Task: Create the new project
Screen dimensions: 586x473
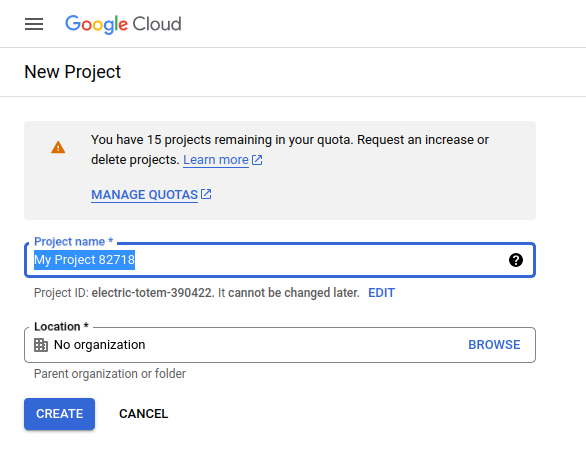Action: 59,414
